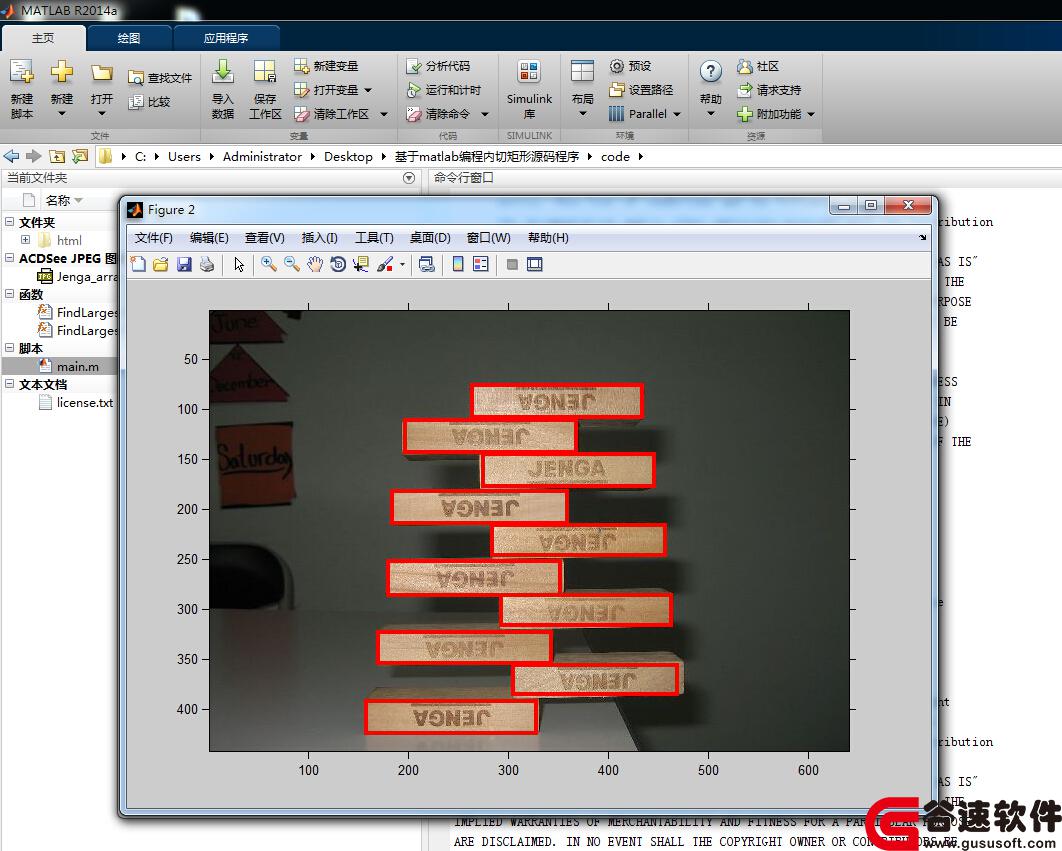Open 查看(V) menu in Figure 2
1062x851 pixels.
point(265,238)
